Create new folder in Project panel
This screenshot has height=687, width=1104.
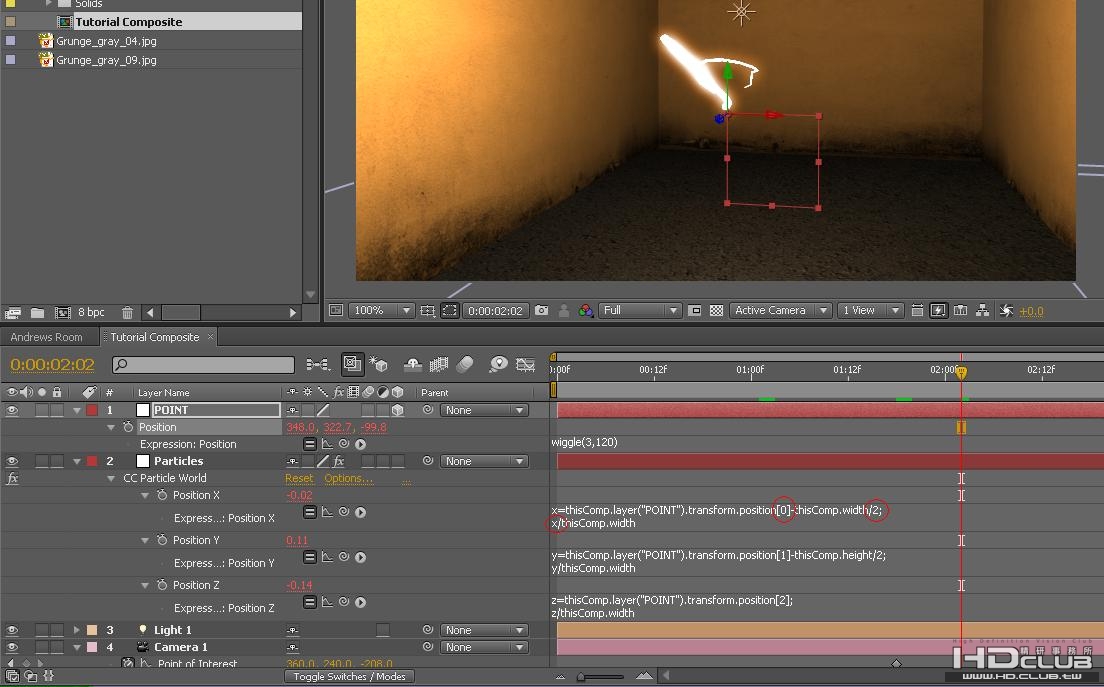37,313
